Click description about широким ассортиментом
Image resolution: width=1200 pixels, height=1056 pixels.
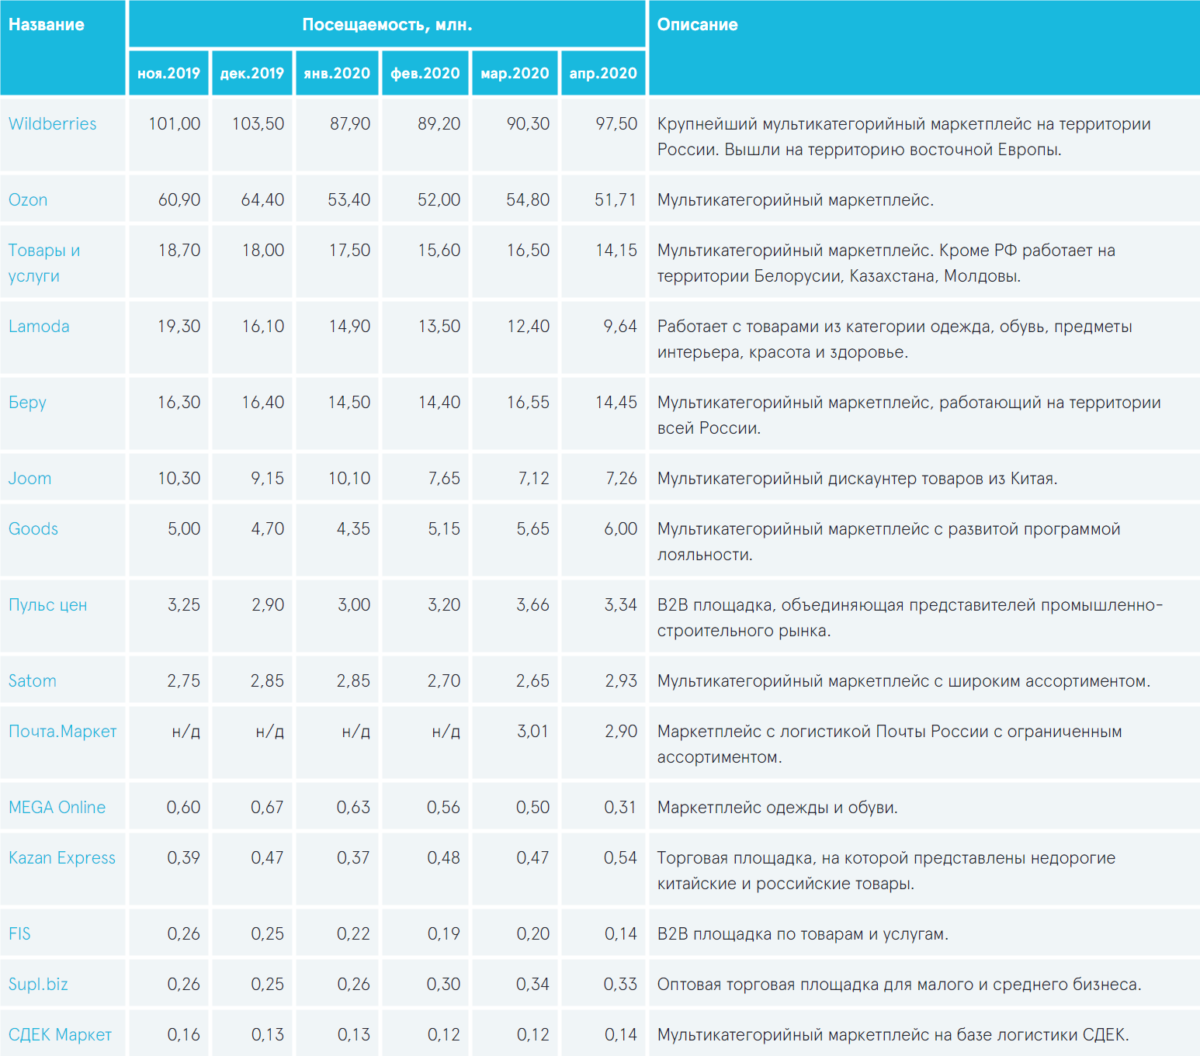(903, 681)
